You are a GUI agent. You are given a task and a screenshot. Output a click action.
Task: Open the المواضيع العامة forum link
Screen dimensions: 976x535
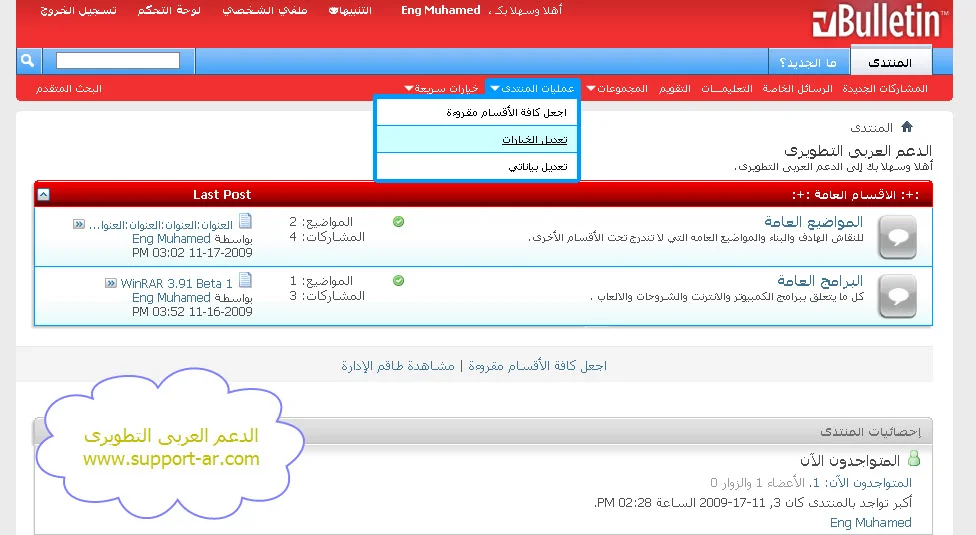[x=813, y=222]
